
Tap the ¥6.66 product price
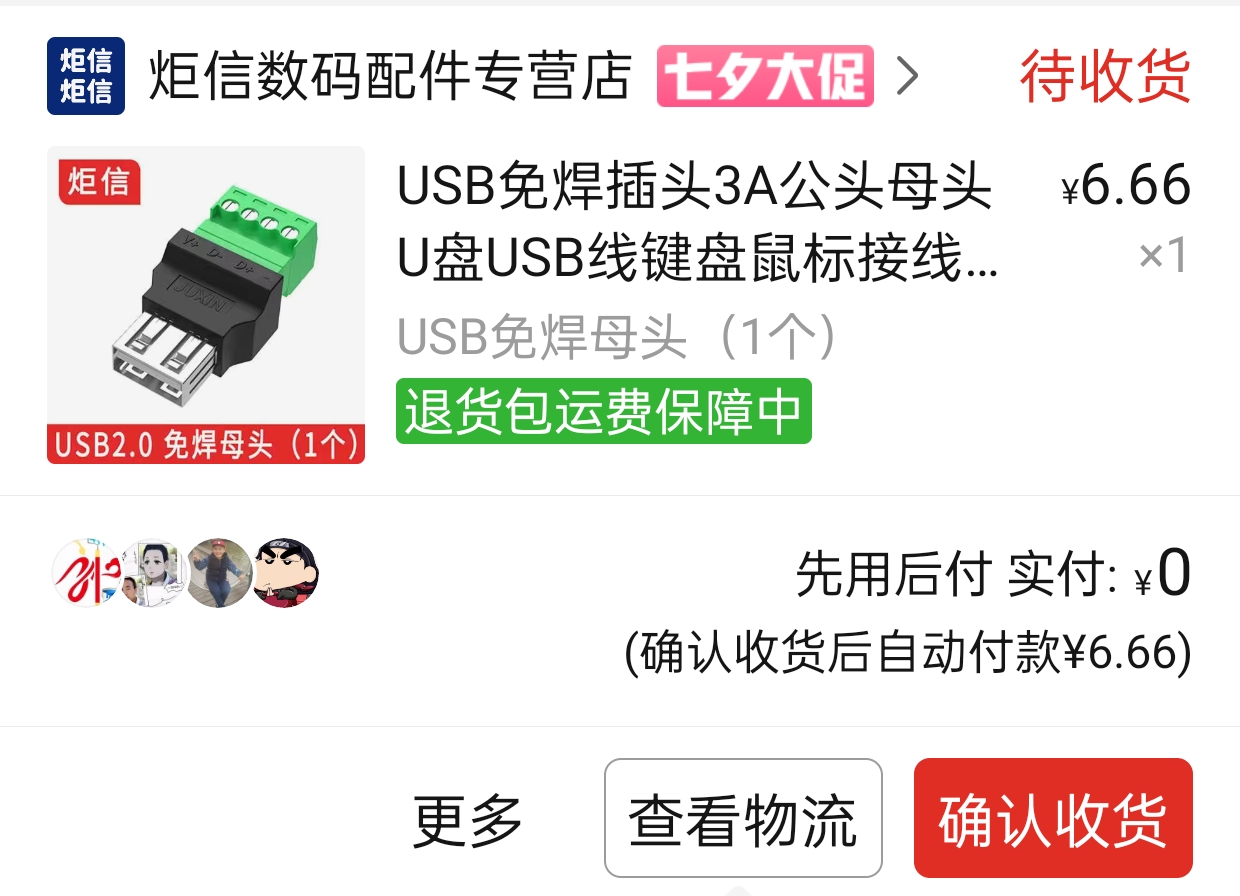coord(1126,186)
